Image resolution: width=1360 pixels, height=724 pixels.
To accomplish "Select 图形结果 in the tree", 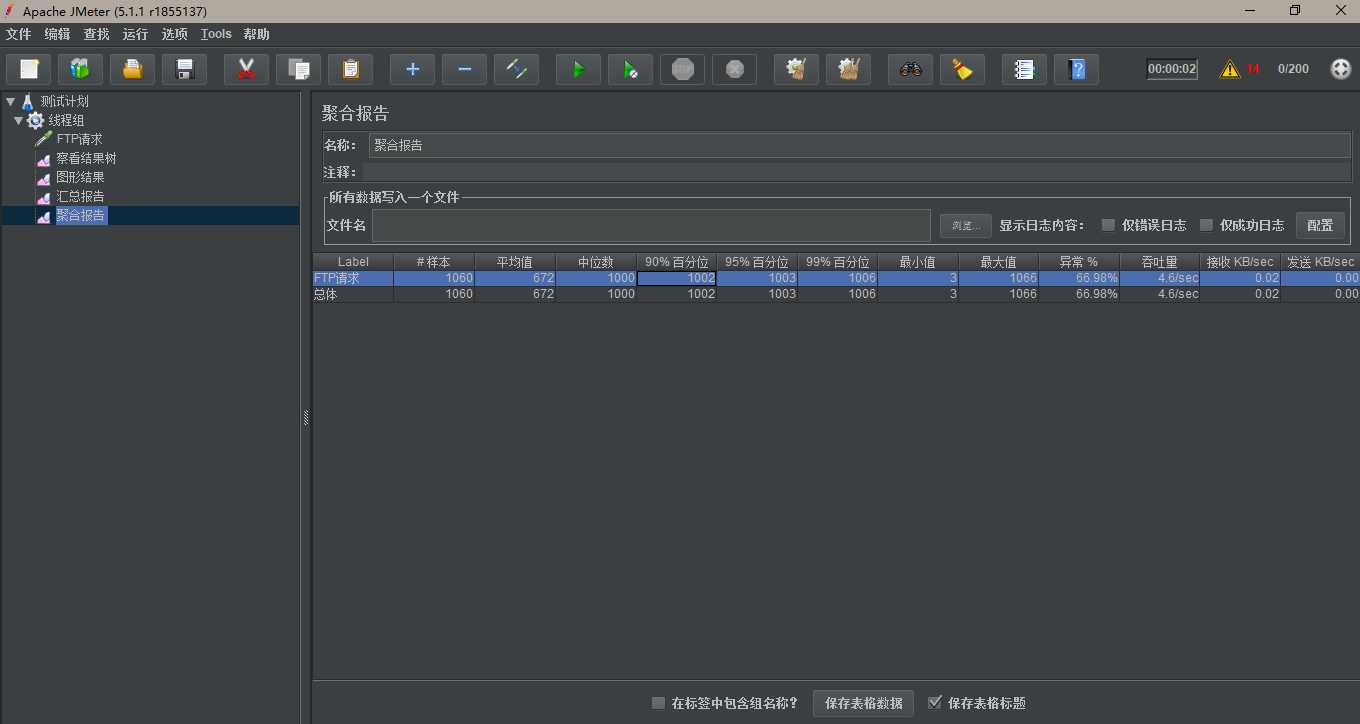I will coord(80,177).
